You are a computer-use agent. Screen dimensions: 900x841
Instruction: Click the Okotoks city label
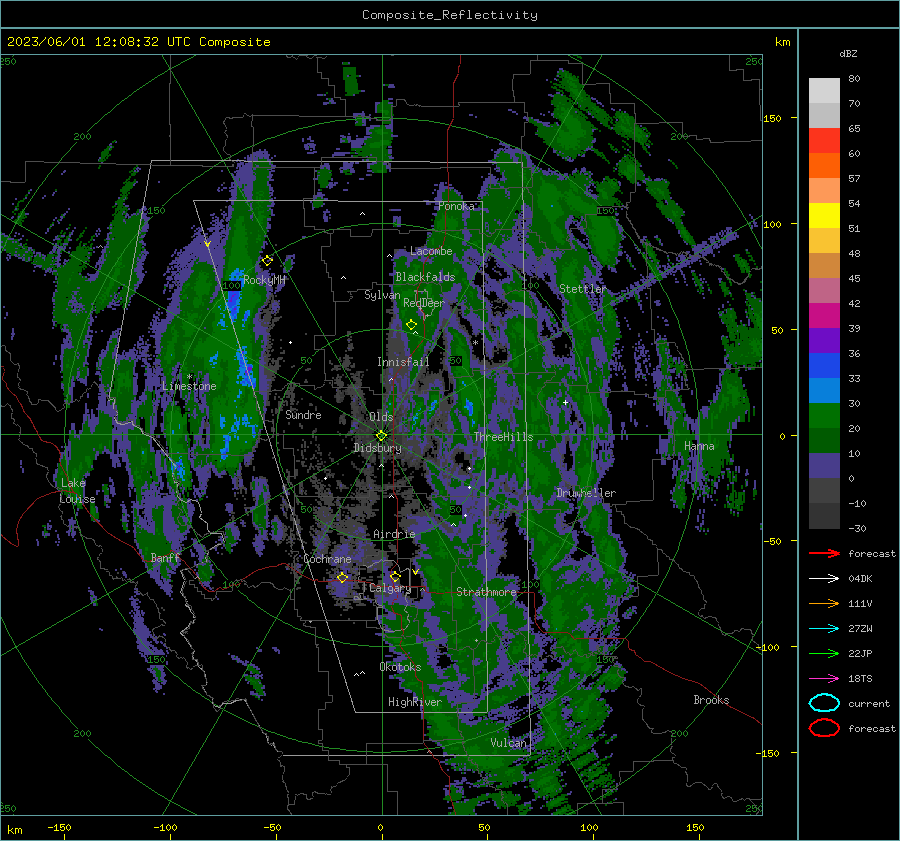pos(400,667)
